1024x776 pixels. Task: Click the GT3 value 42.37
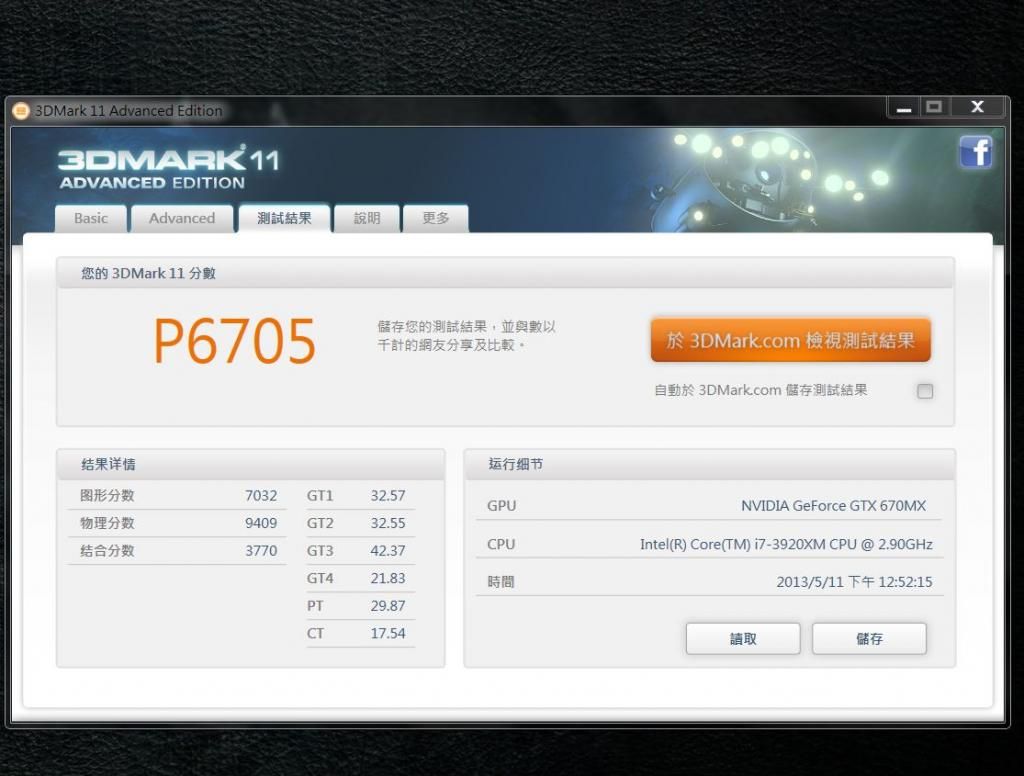pyautogui.click(x=388, y=551)
